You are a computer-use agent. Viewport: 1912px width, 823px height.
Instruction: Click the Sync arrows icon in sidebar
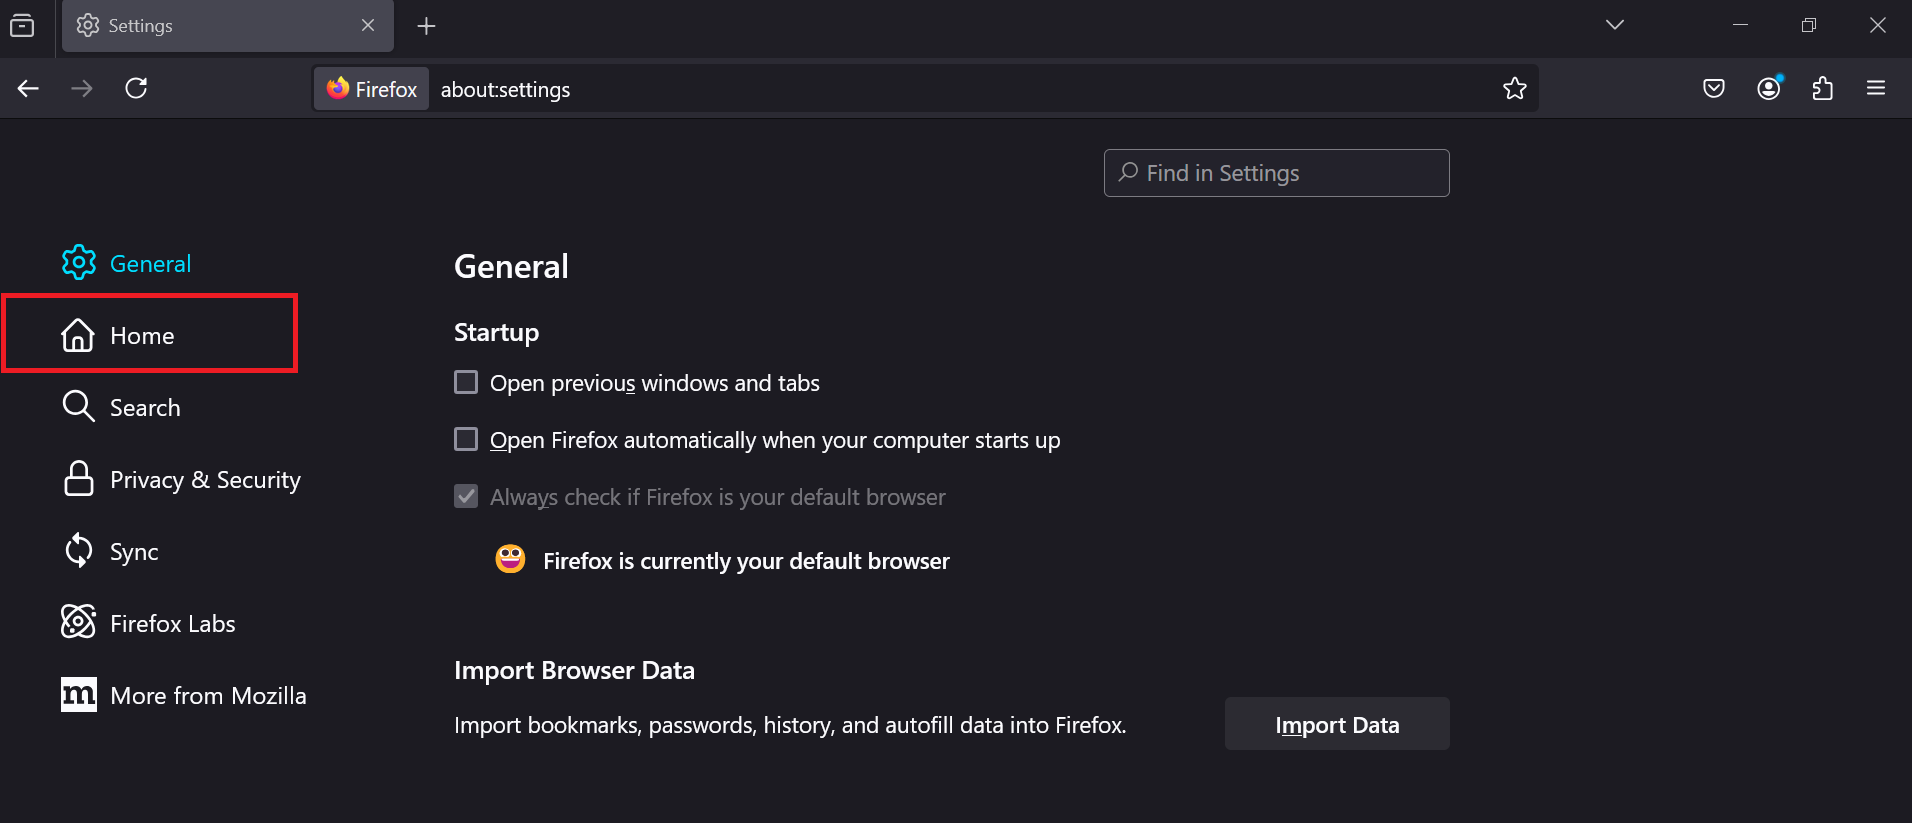coord(78,551)
